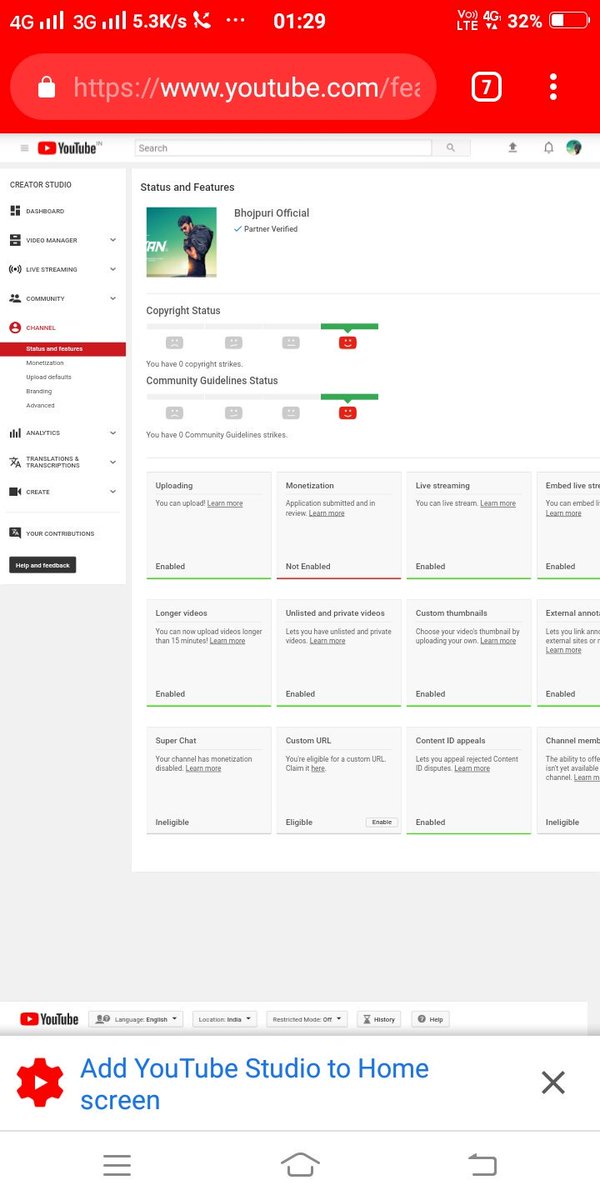The image size is (600, 1200).
Task: Open the notifications bell
Action: 548,147
